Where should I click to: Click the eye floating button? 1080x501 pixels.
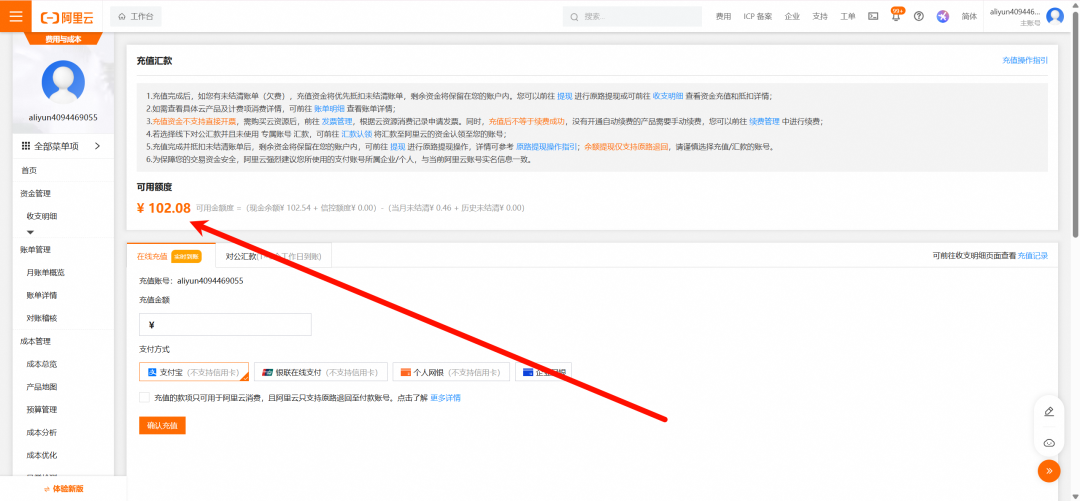pyautogui.click(x=1049, y=442)
